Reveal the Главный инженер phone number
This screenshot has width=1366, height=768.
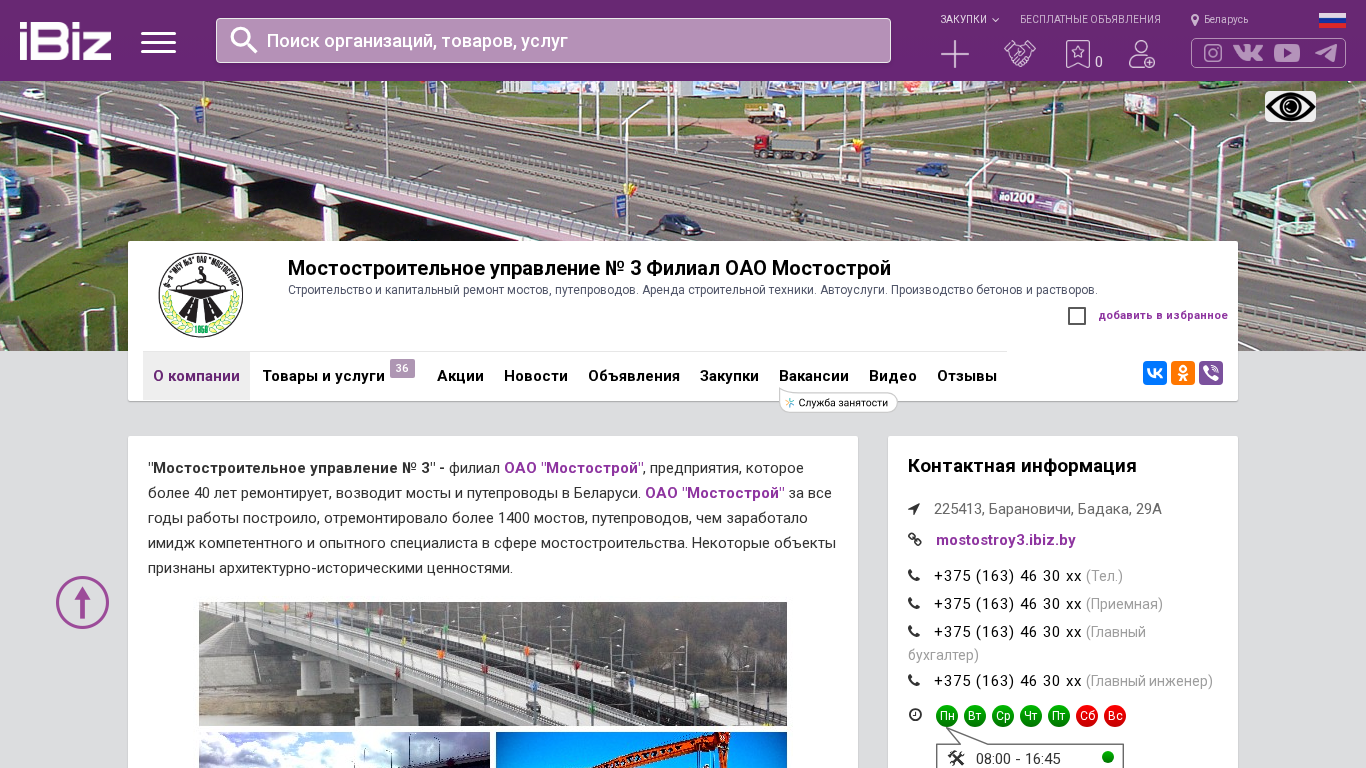[1008, 681]
